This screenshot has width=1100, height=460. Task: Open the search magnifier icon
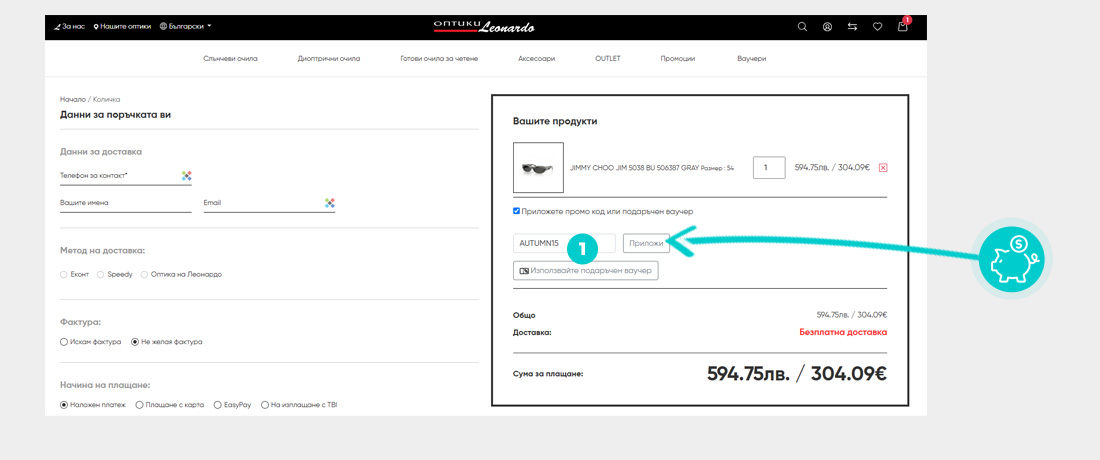point(802,27)
